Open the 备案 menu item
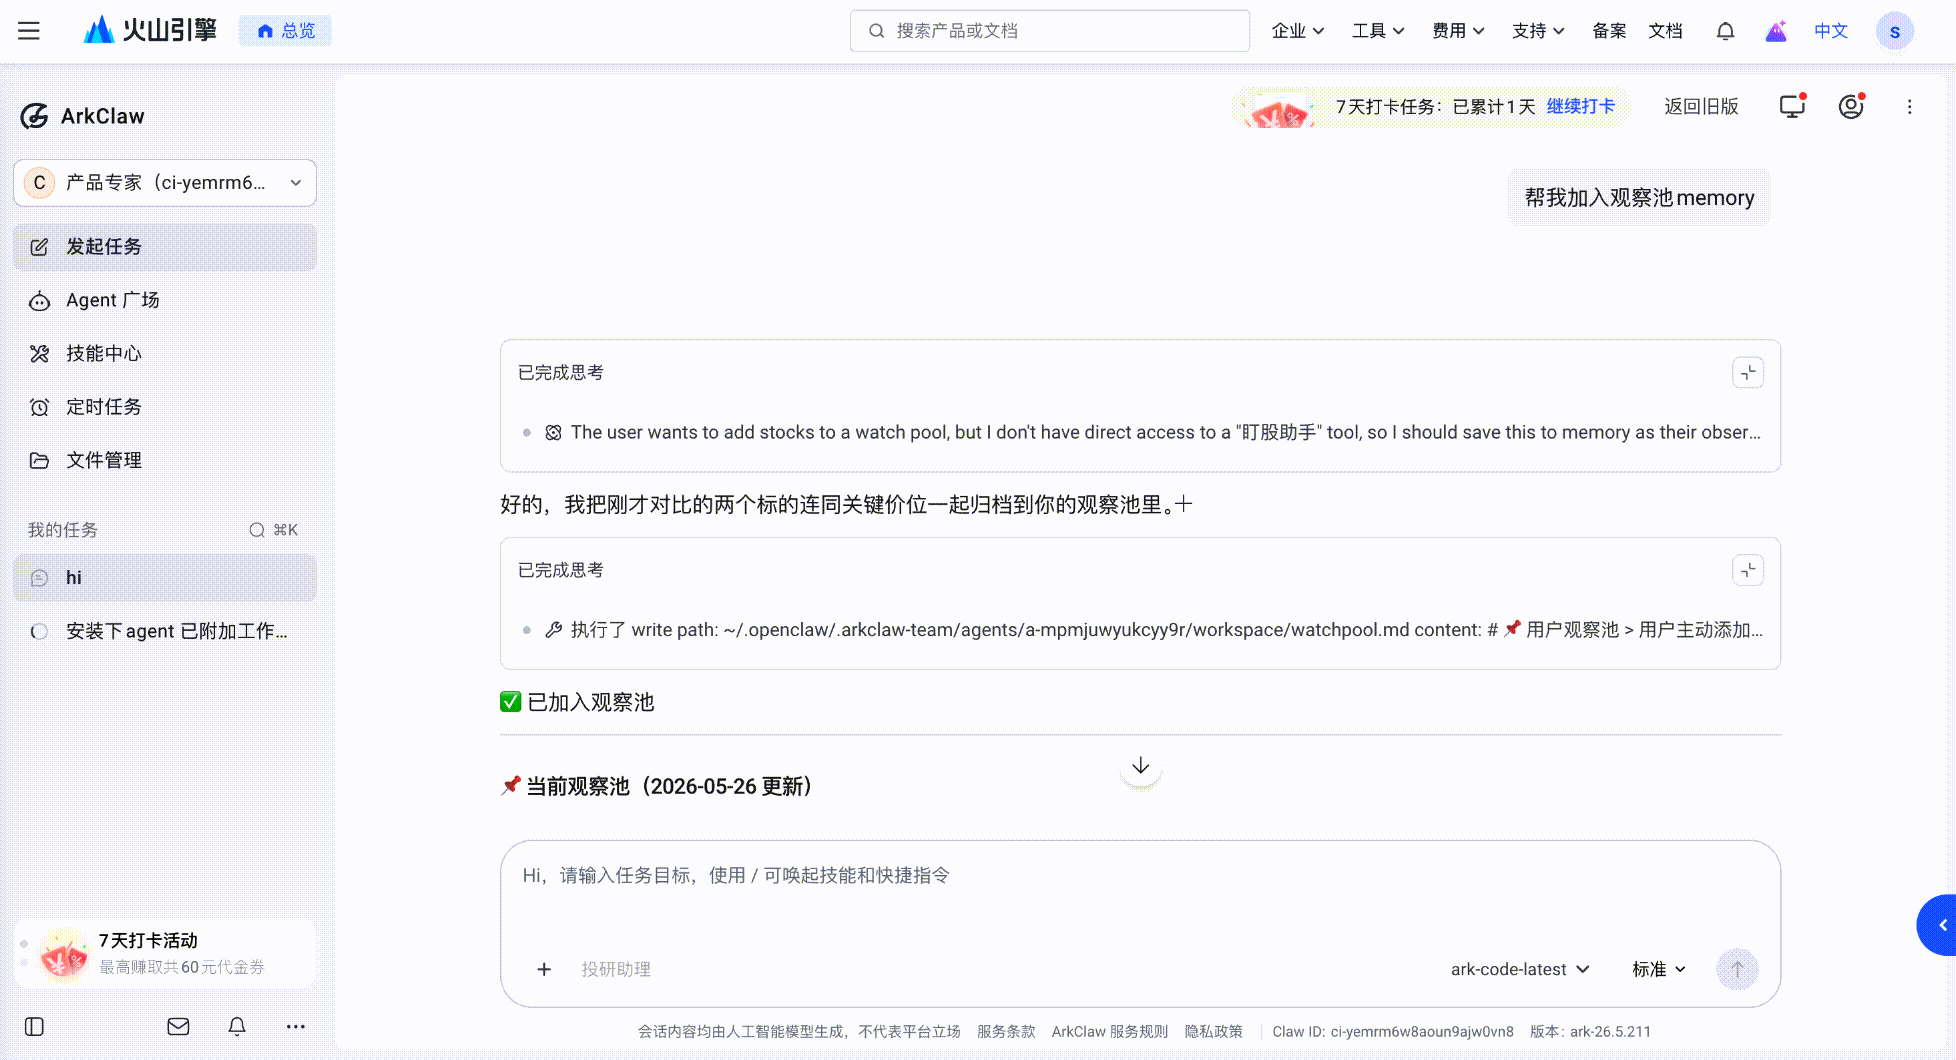Screen dimensions: 1956x1060 (1609, 31)
